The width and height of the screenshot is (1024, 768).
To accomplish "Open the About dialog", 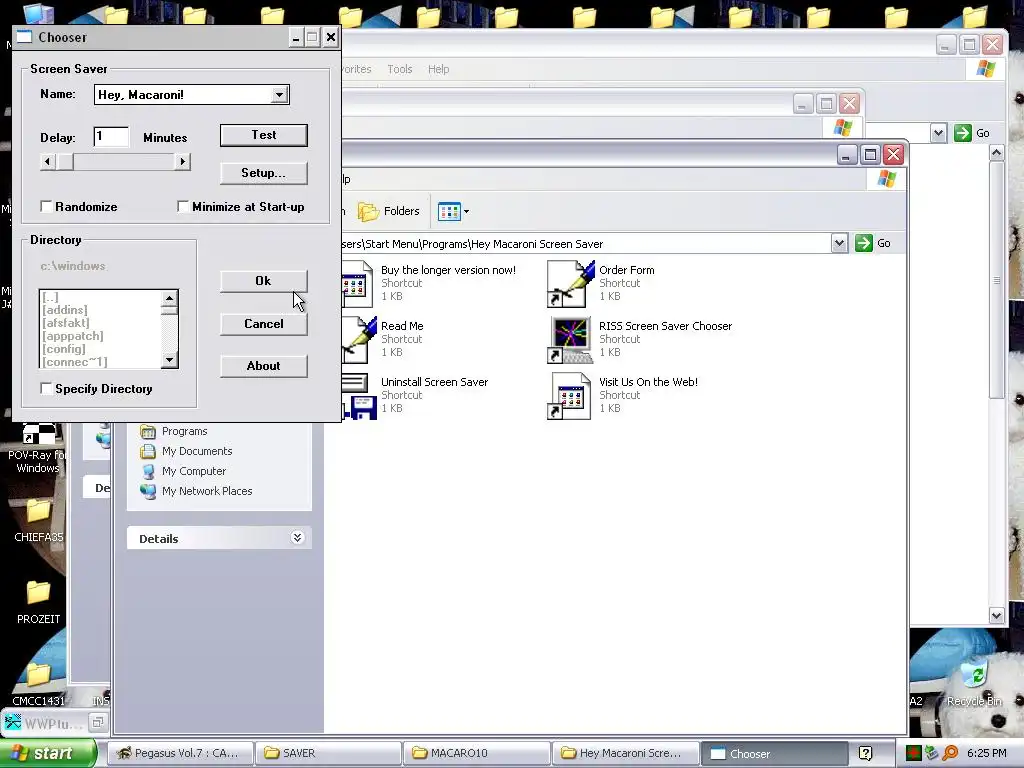I will pos(264,366).
